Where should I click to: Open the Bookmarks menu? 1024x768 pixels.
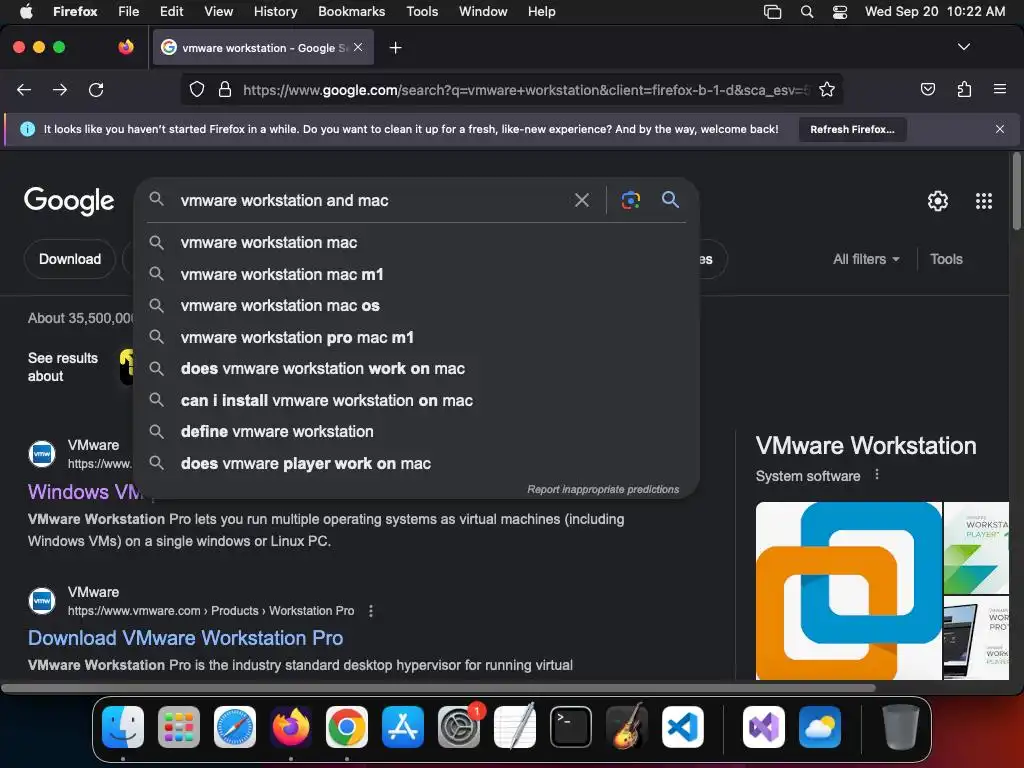point(351,12)
